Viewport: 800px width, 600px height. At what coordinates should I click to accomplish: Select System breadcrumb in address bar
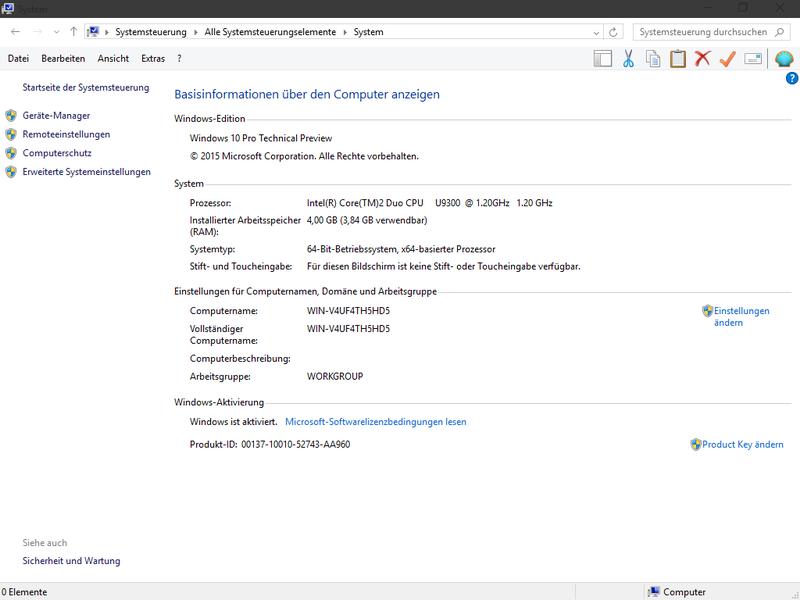pyautogui.click(x=368, y=32)
